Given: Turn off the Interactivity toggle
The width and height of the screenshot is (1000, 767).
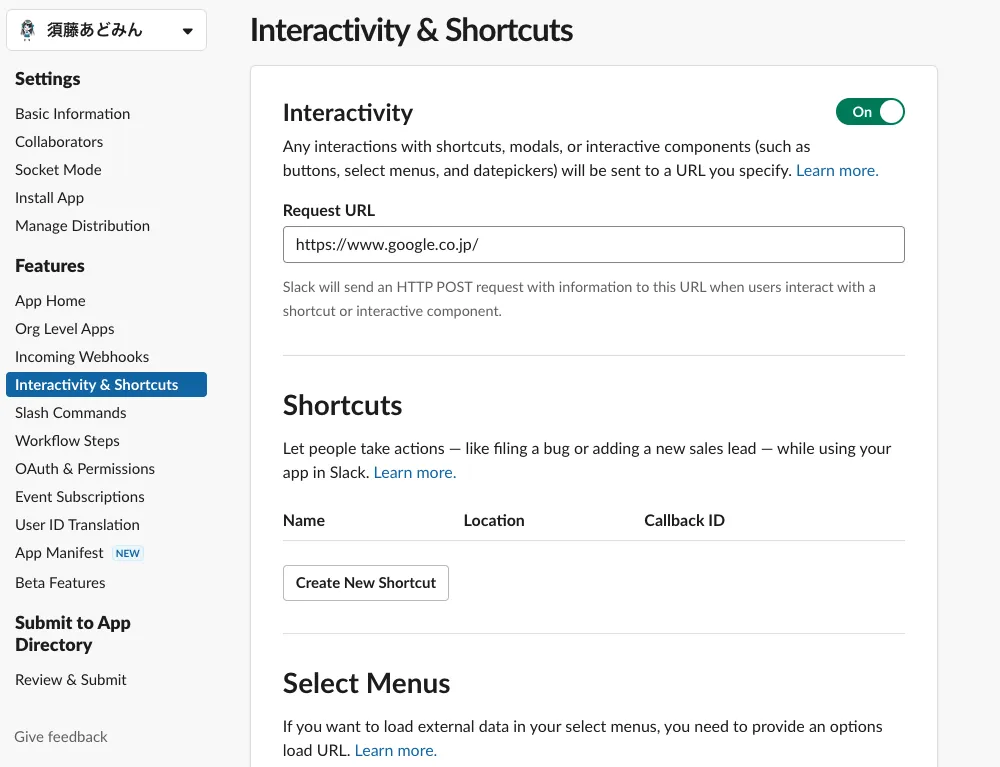Looking at the screenshot, I should [870, 112].
